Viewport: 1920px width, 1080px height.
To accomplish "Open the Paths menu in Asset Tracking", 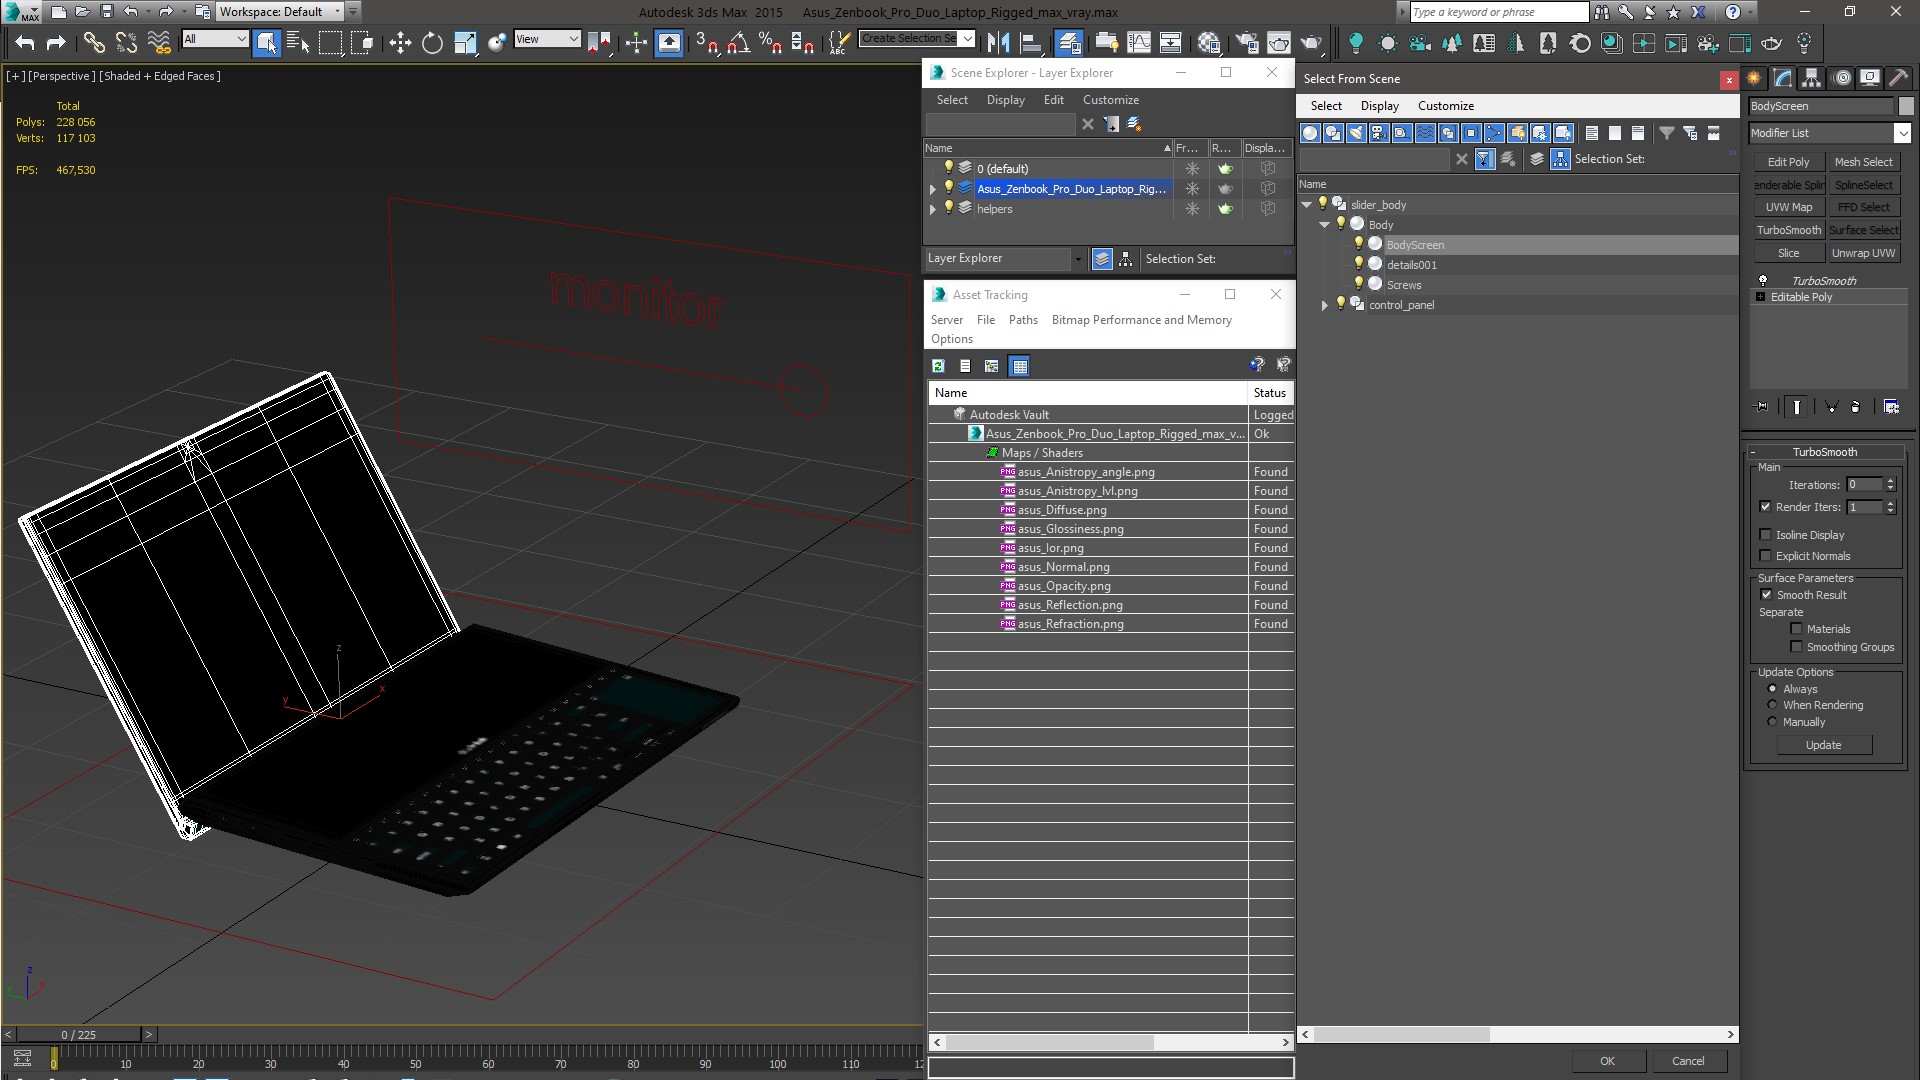I will (x=1023, y=320).
